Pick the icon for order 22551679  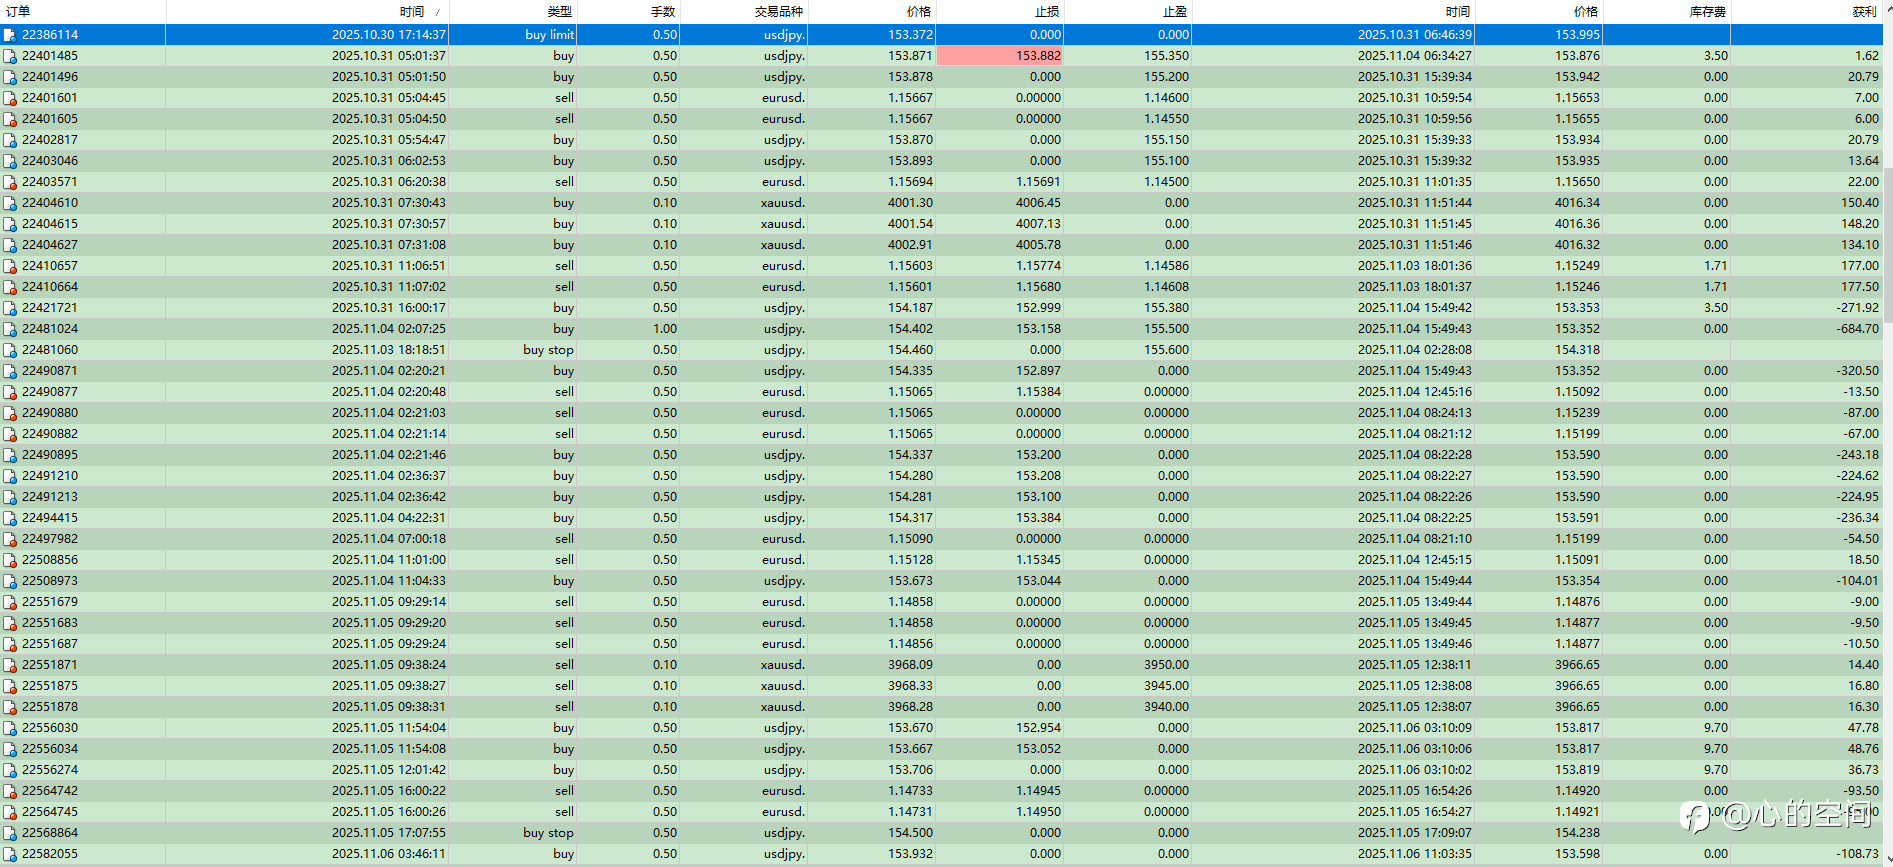[10, 602]
